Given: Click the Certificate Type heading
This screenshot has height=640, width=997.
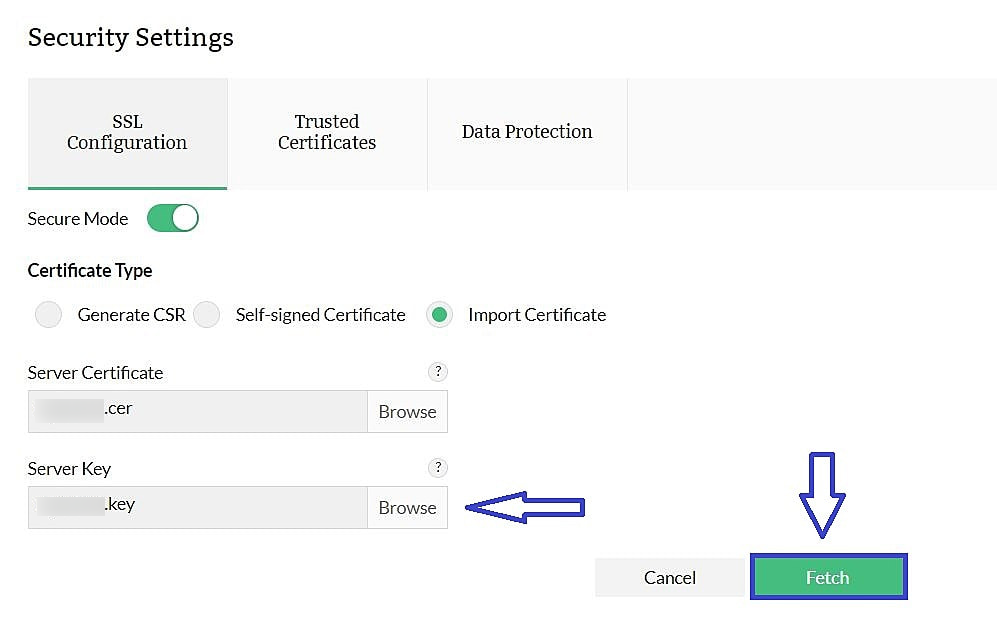Looking at the screenshot, I should tap(90, 270).
